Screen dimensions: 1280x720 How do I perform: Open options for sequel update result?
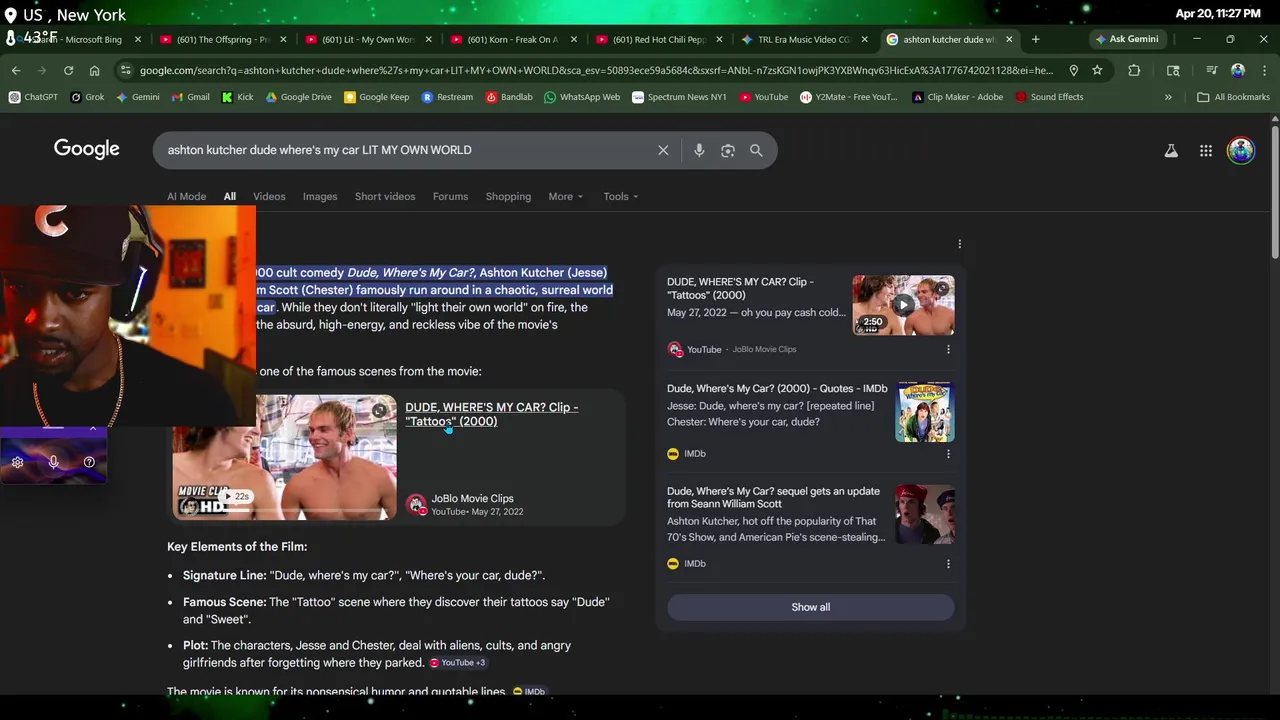click(x=948, y=563)
